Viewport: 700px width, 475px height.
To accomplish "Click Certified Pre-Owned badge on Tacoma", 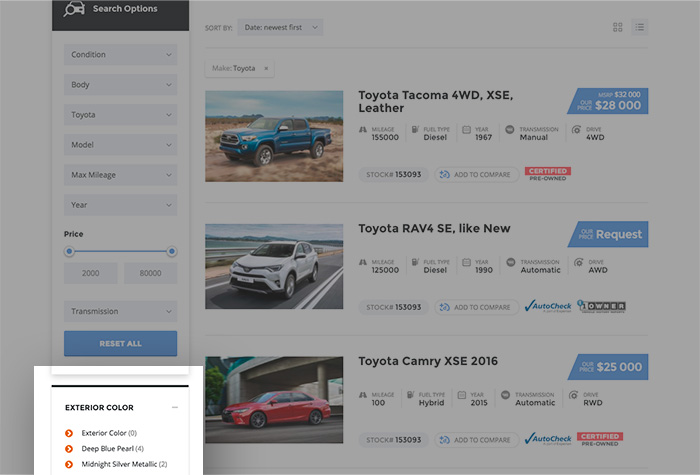I will click(x=547, y=173).
